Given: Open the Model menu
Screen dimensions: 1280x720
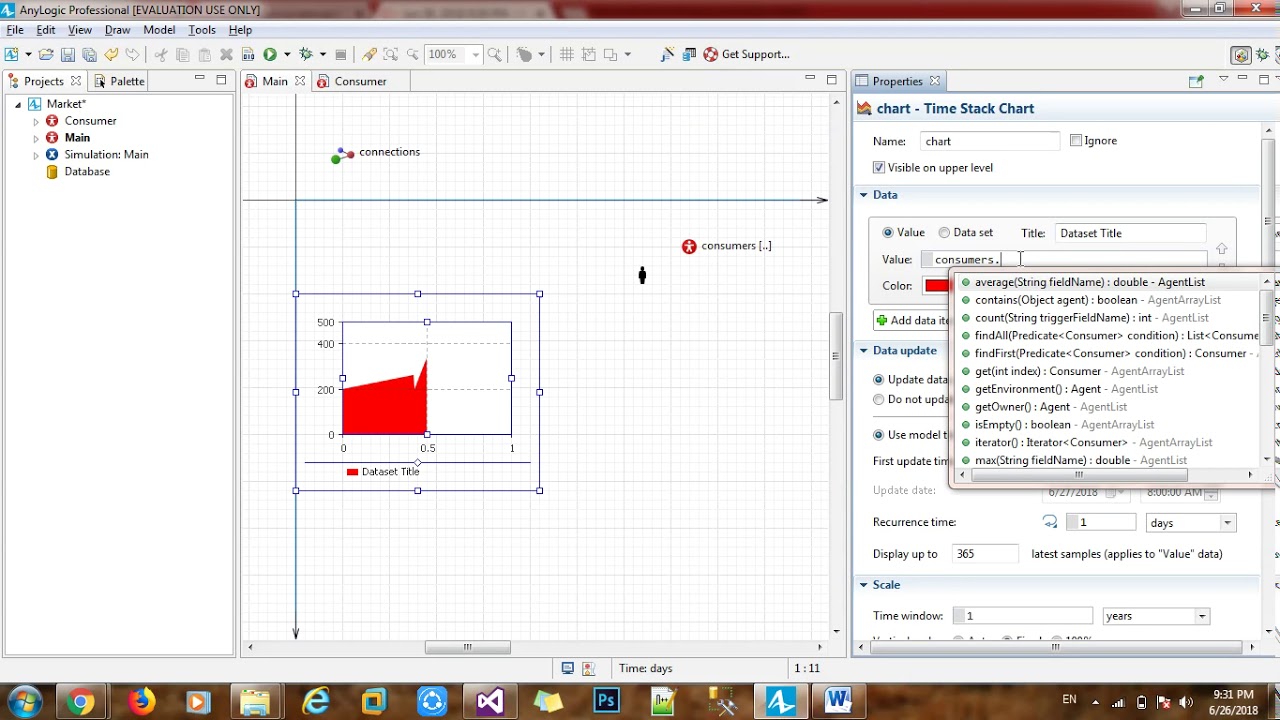Looking at the screenshot, I should pos(159,30).
